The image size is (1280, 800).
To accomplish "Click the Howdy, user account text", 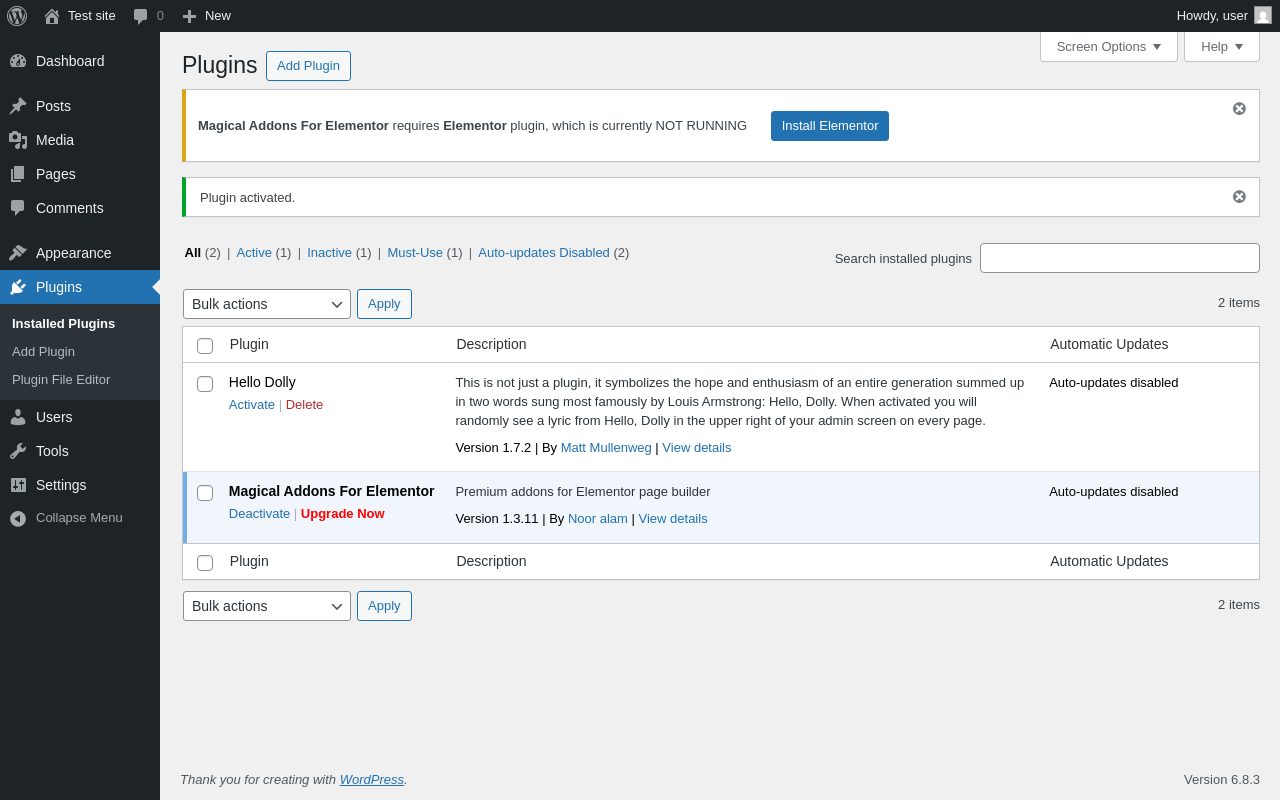I will (1212, 16).
